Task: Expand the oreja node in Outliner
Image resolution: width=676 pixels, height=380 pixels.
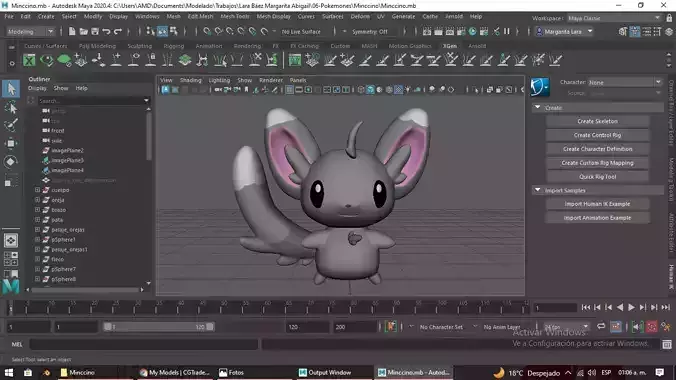Action: click(38, 200)
